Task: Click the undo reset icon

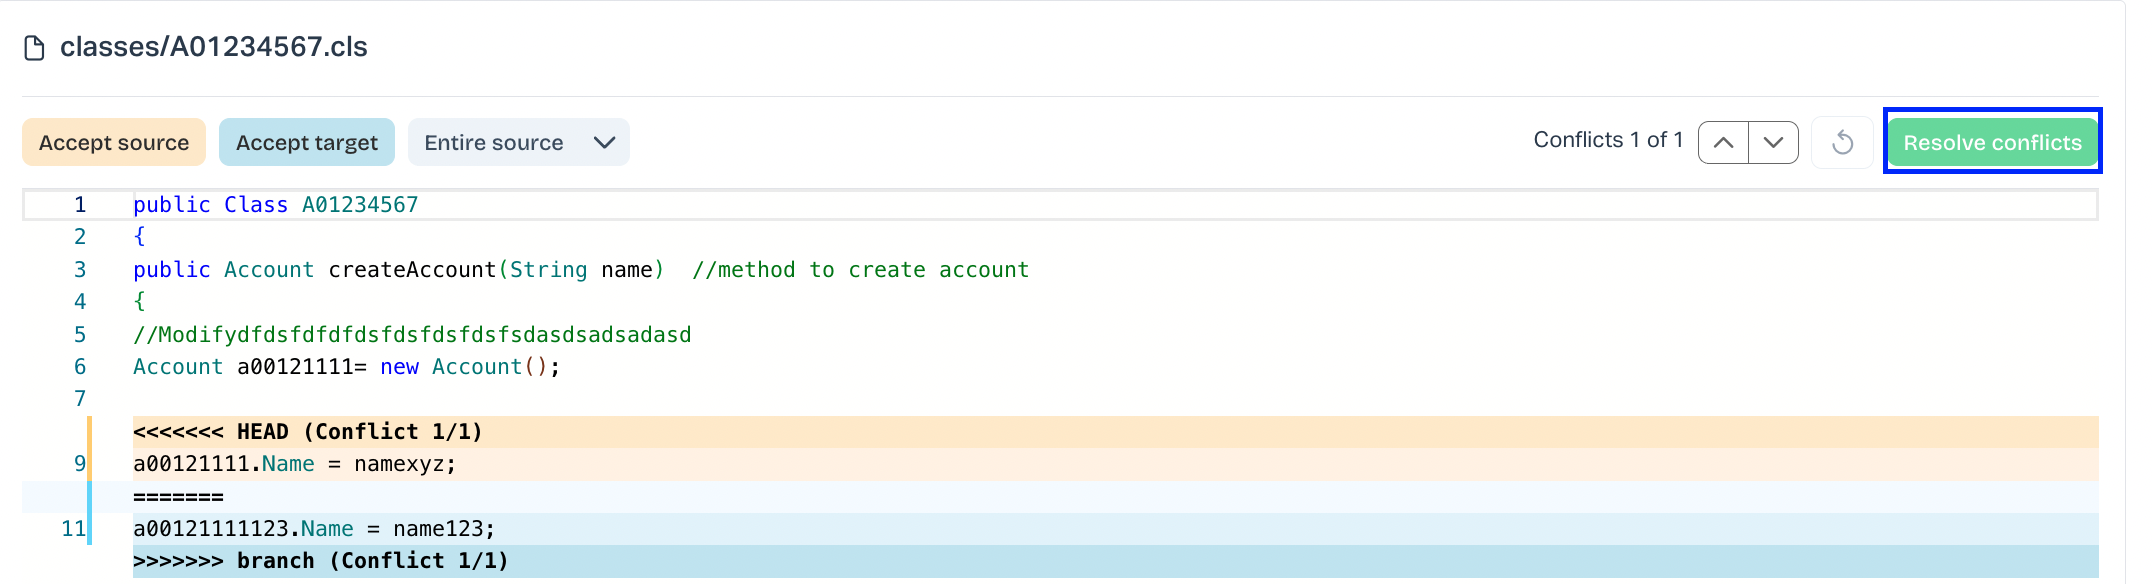Action: point(1842,143)
